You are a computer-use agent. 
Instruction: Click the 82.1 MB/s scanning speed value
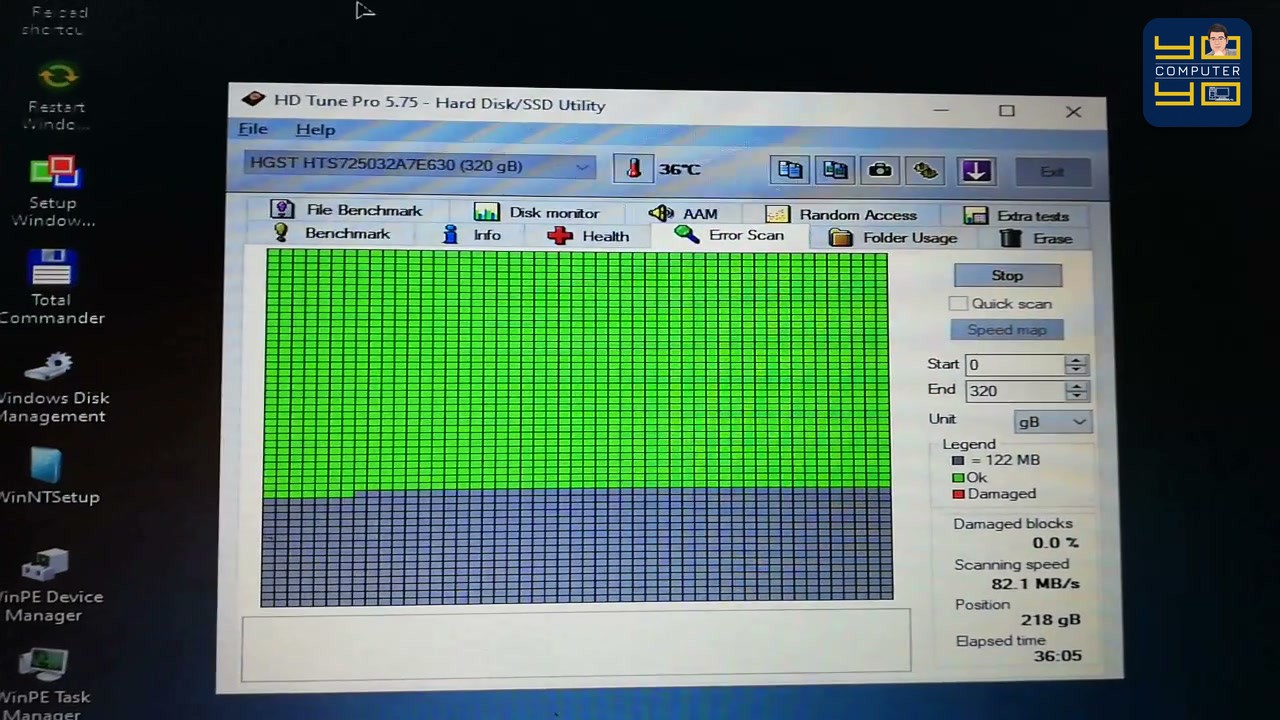1035,583
